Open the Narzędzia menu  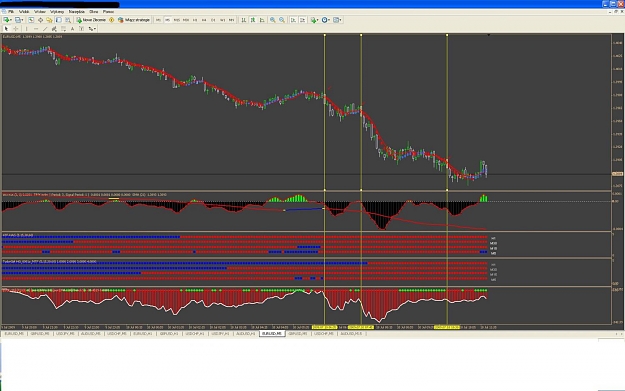(77, 12)
